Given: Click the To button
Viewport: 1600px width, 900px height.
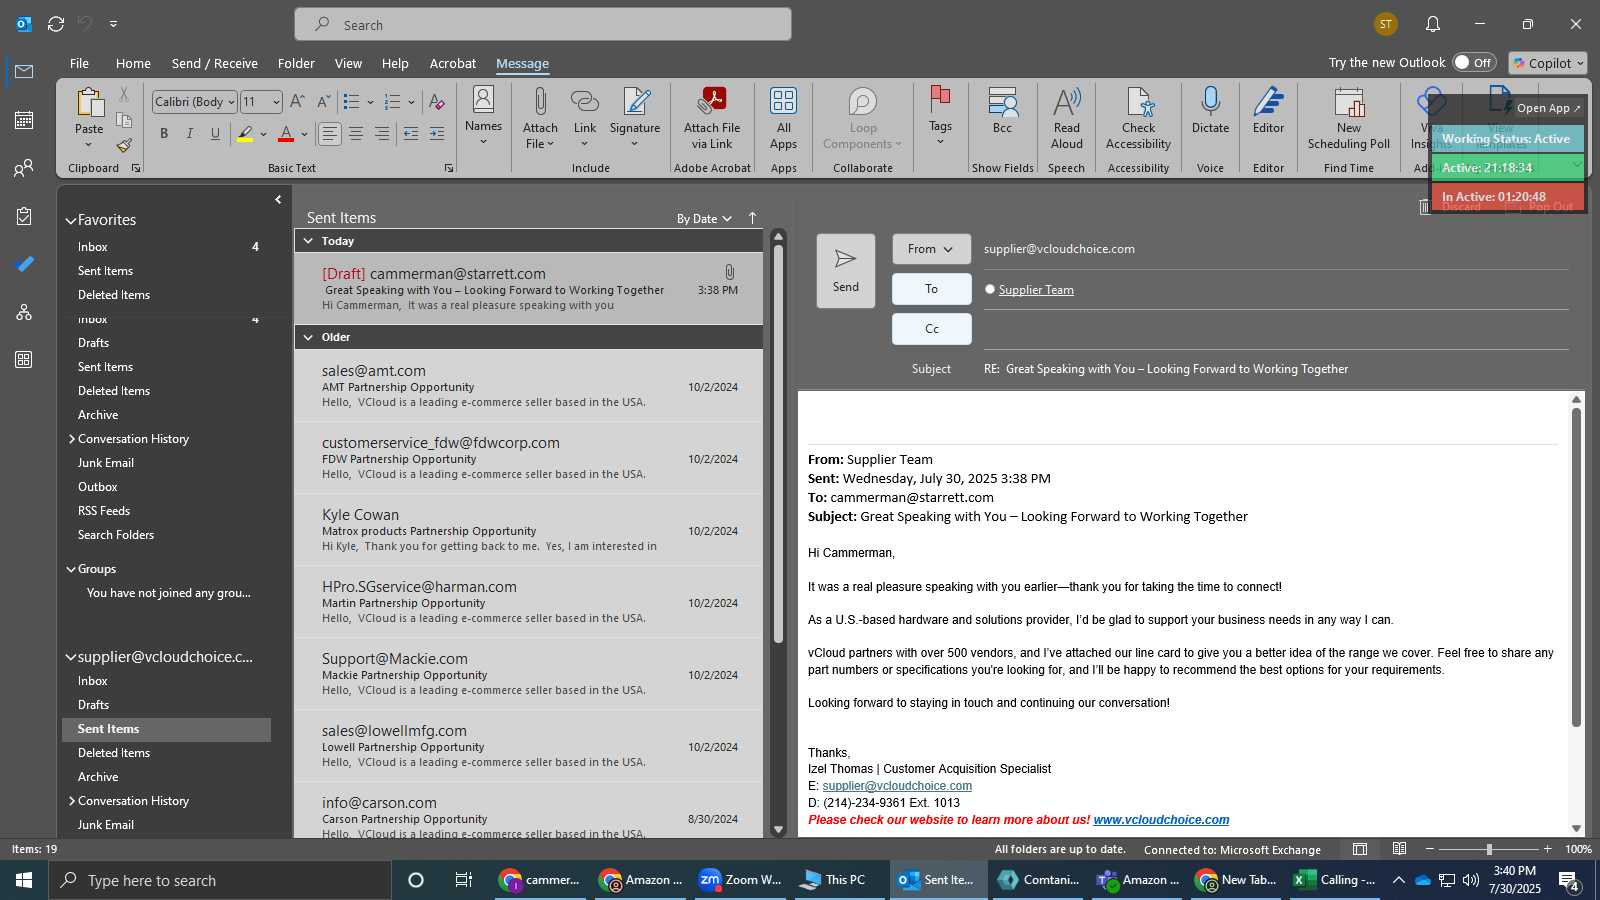Looking at the screenshot, I should click(x=931, y=289).
